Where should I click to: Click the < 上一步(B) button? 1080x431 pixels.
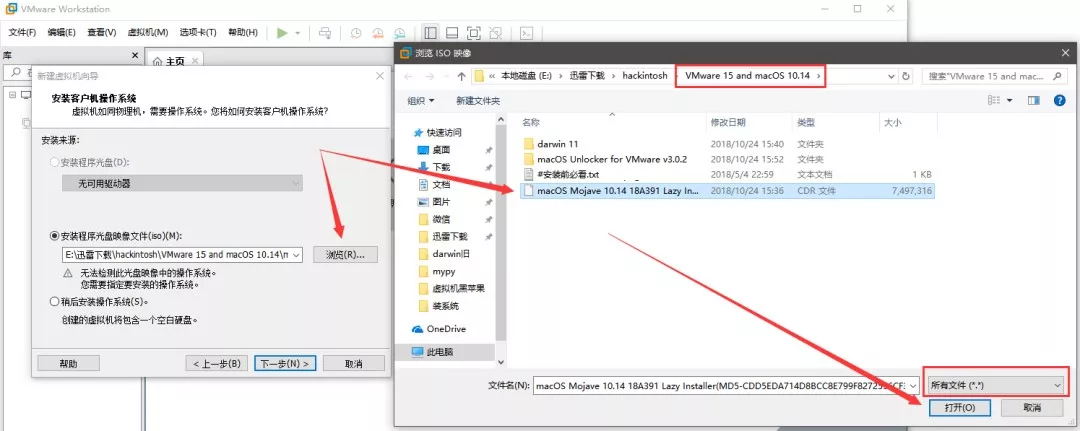click(x=216, y=364)
